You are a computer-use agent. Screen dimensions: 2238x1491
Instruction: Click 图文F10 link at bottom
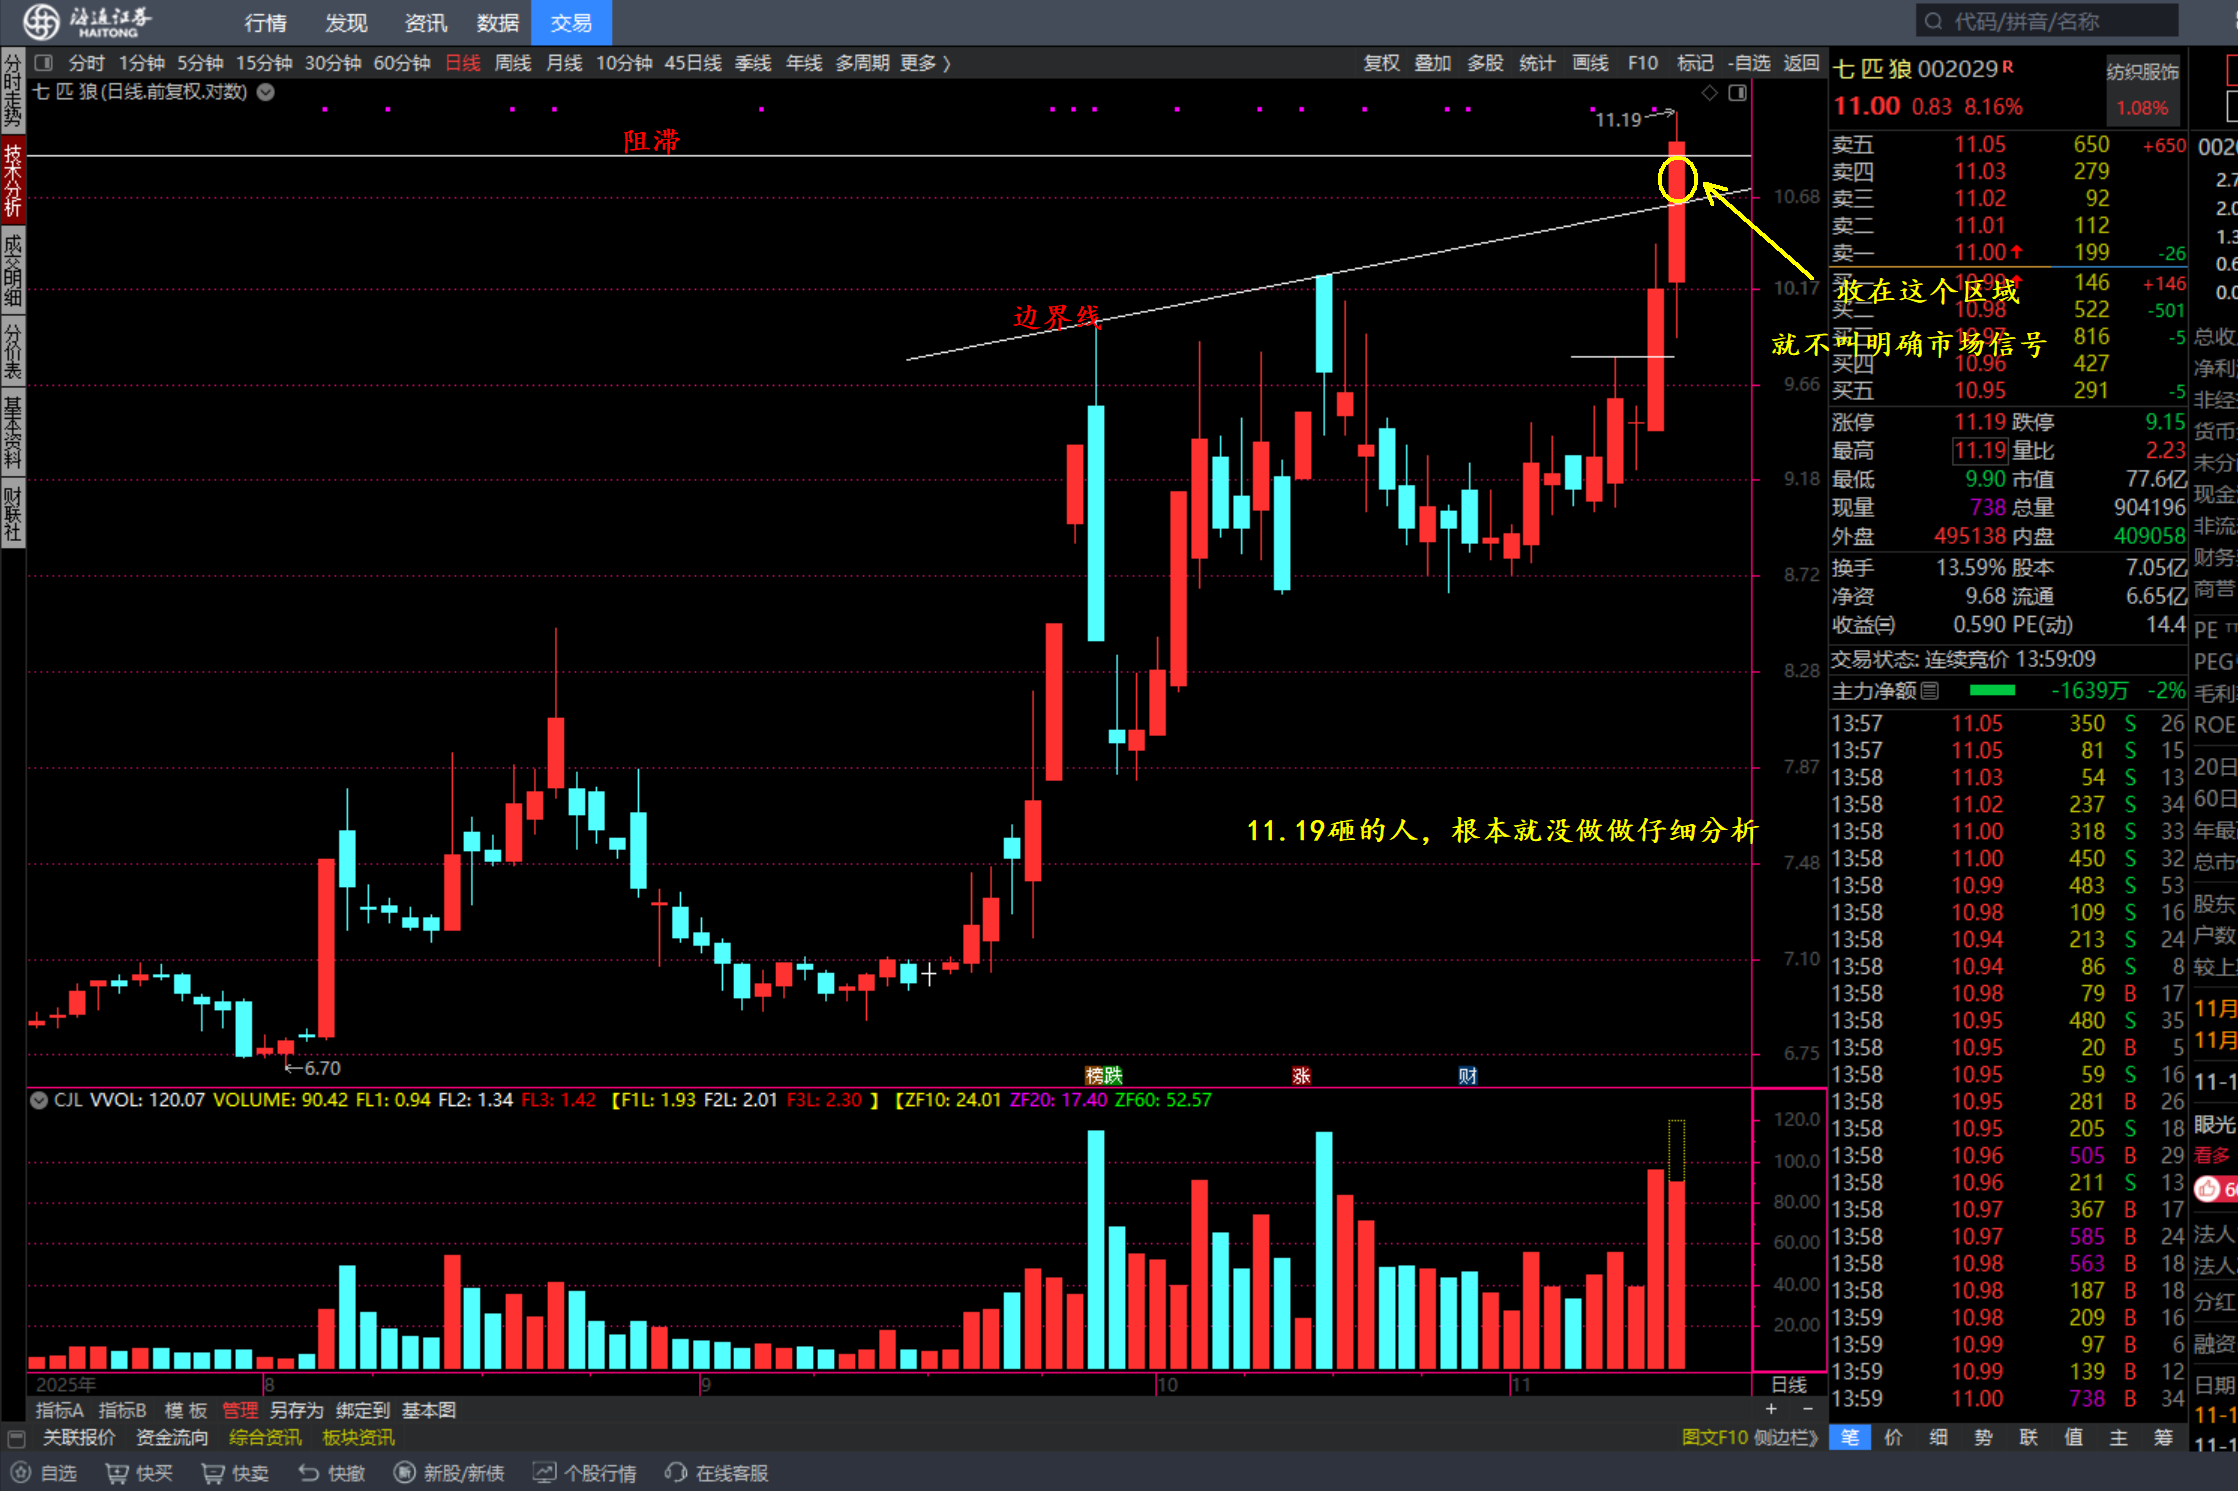[x=1714, y=1437]
